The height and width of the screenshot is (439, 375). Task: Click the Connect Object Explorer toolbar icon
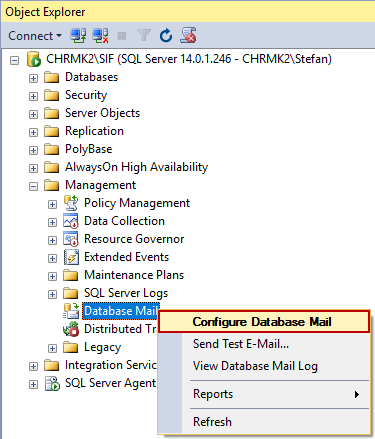coord(78,35)
